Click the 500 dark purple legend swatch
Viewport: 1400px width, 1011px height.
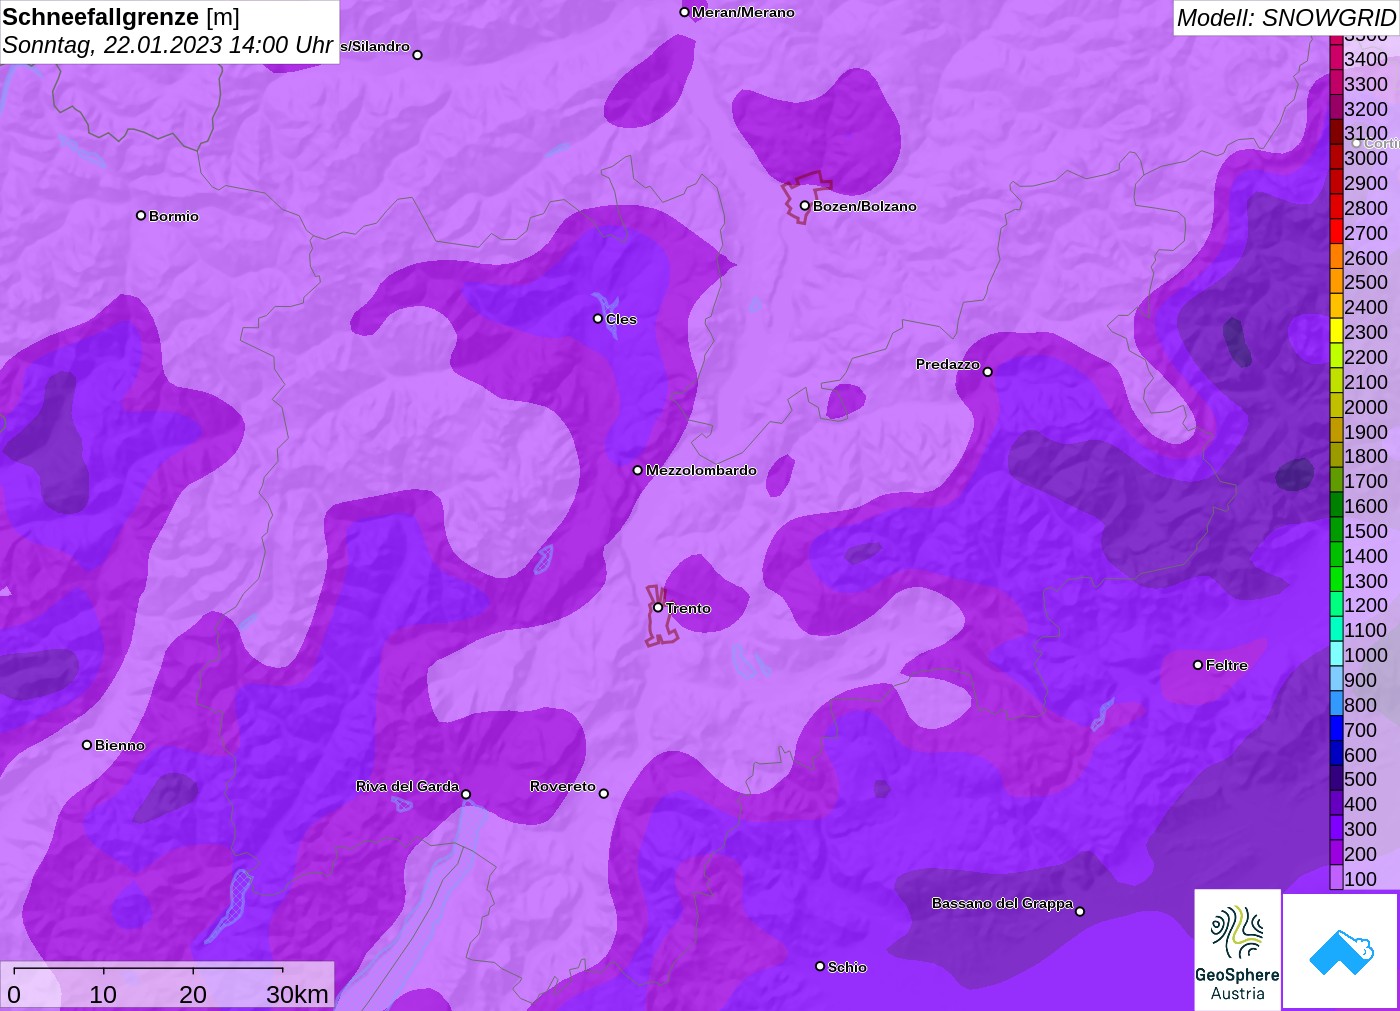tap(1336, 778)
